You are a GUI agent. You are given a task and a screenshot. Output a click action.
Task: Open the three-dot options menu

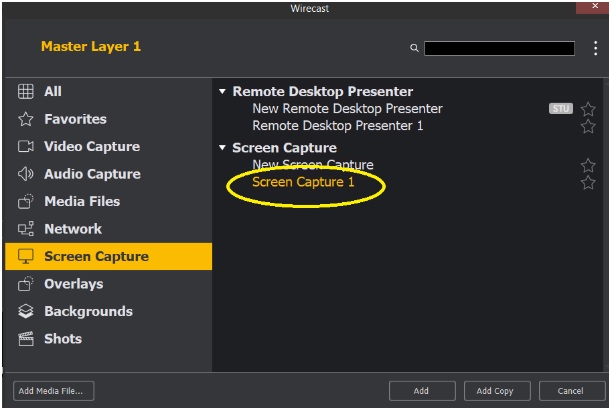(x=595, y=48)
